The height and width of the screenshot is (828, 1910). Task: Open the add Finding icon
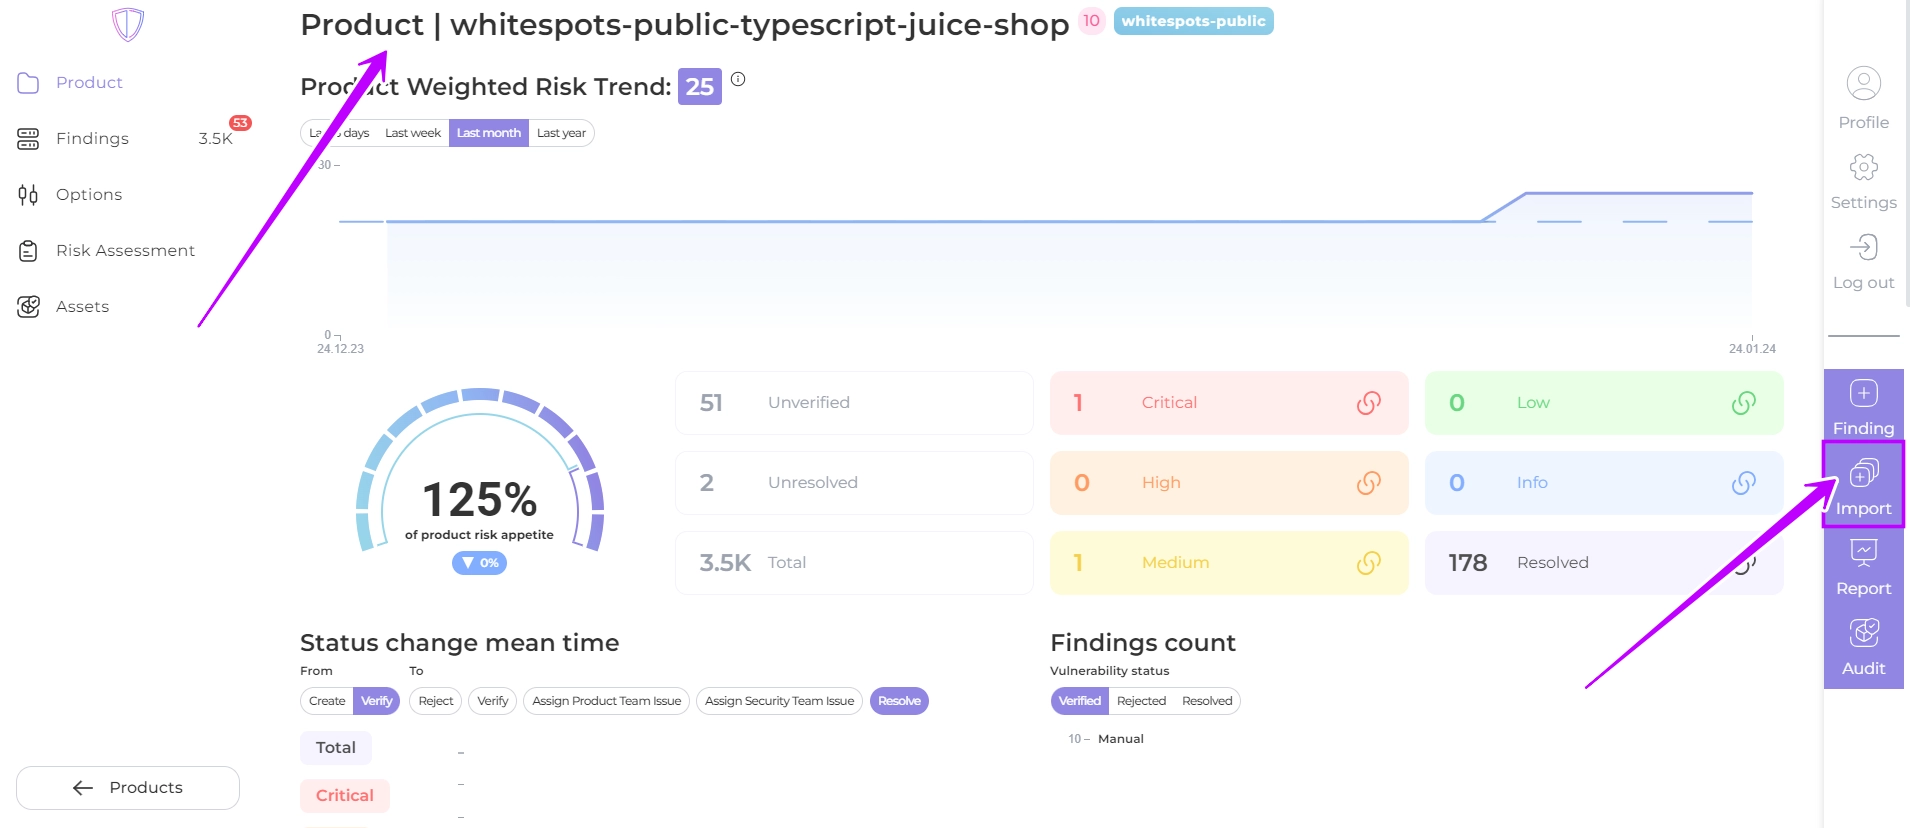coord(1863,394)
